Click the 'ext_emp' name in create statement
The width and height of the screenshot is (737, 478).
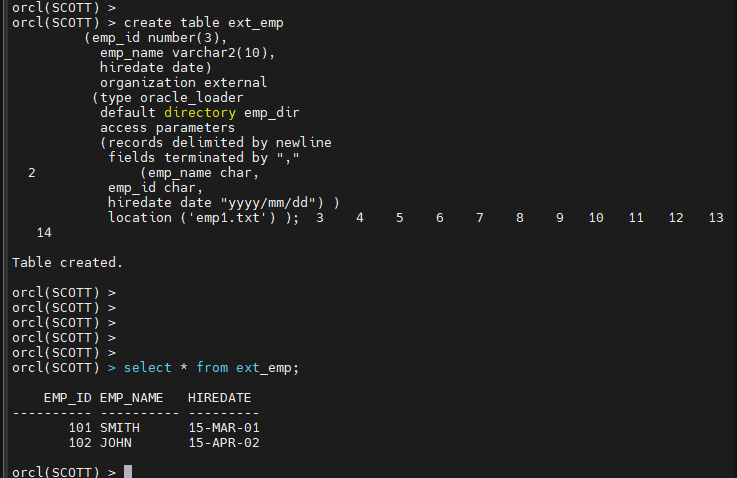pos(256,23)
